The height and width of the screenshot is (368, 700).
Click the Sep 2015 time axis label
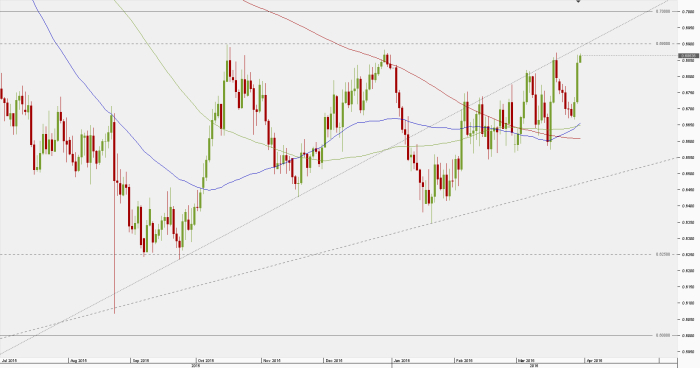point(140,360)
